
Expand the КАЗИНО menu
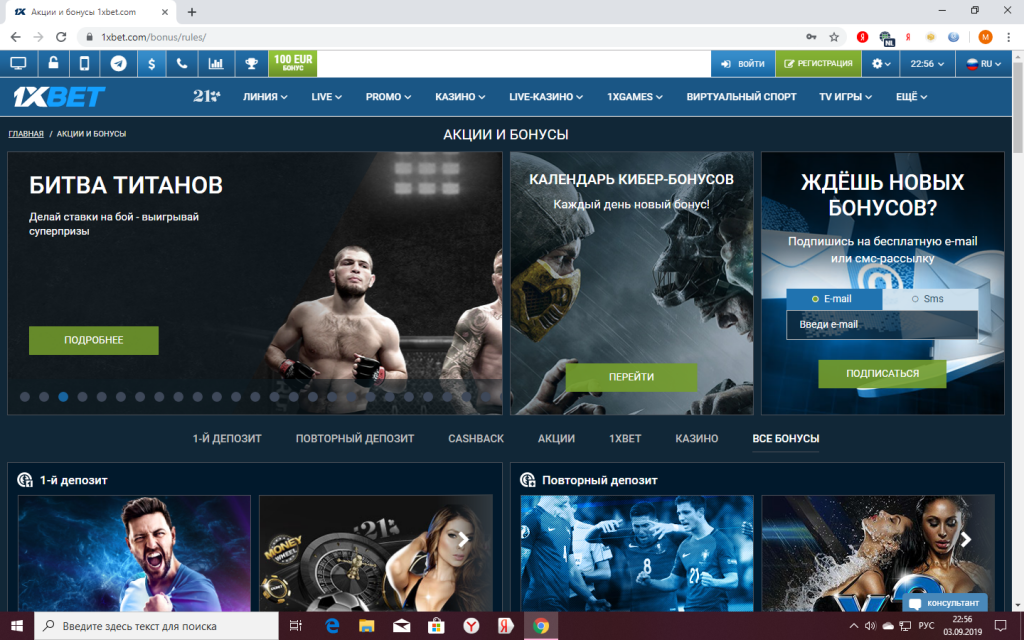(x=461, y=97)
